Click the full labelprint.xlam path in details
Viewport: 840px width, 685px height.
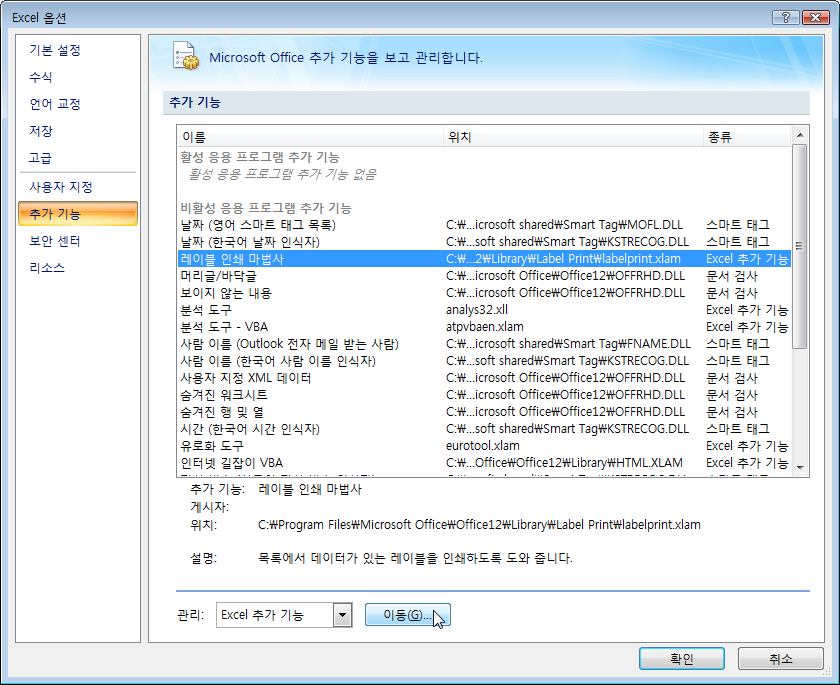click(479, 525)
